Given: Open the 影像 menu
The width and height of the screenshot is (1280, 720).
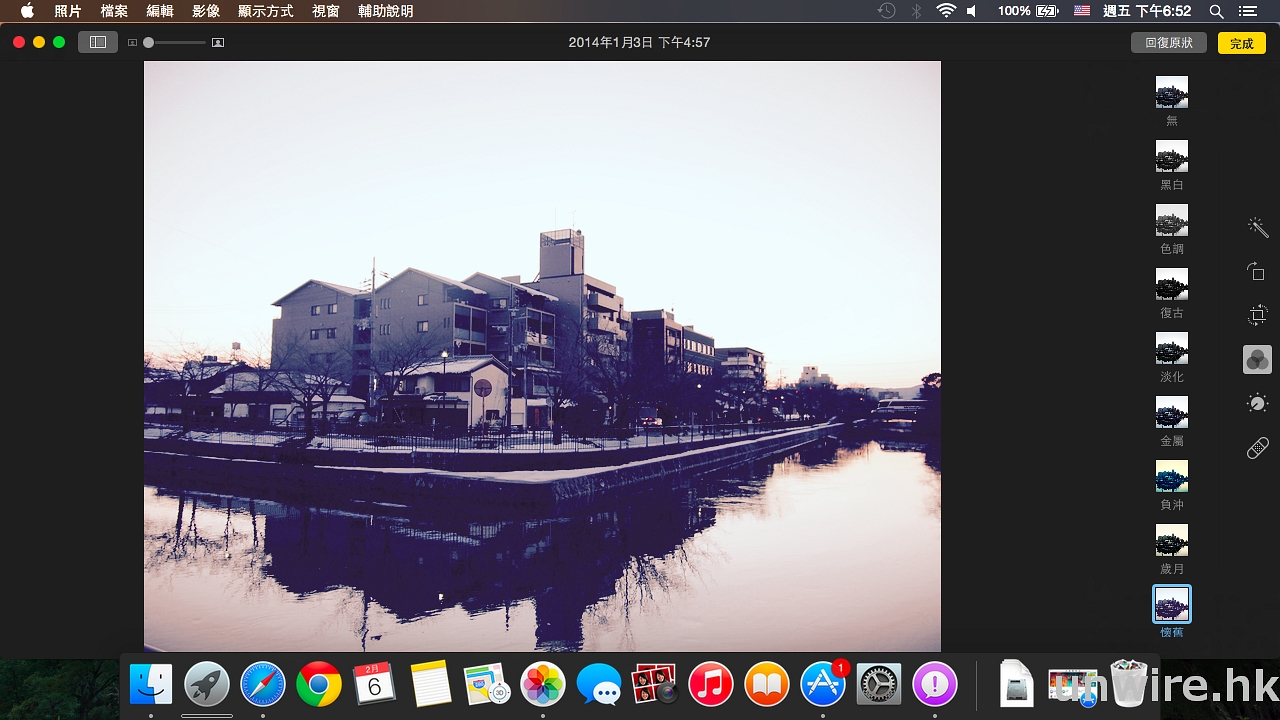Looking at the screenshot, I should click(205, 11).
